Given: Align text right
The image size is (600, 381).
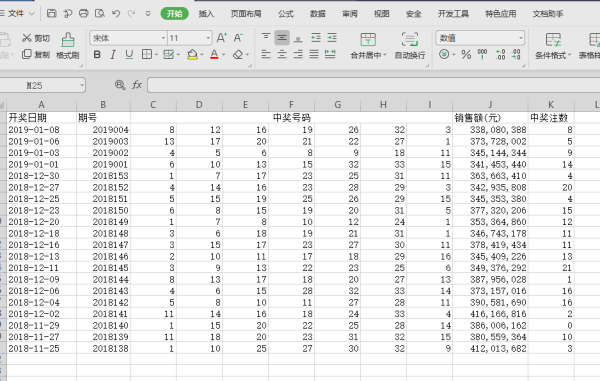Looking at the screenshot, I should pos(298,54).
